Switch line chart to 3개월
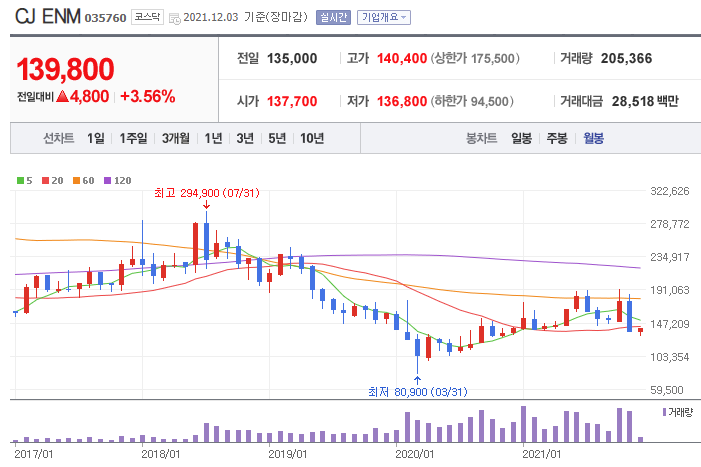The width and height of the screenshot is (701, 467). (176, 139)
